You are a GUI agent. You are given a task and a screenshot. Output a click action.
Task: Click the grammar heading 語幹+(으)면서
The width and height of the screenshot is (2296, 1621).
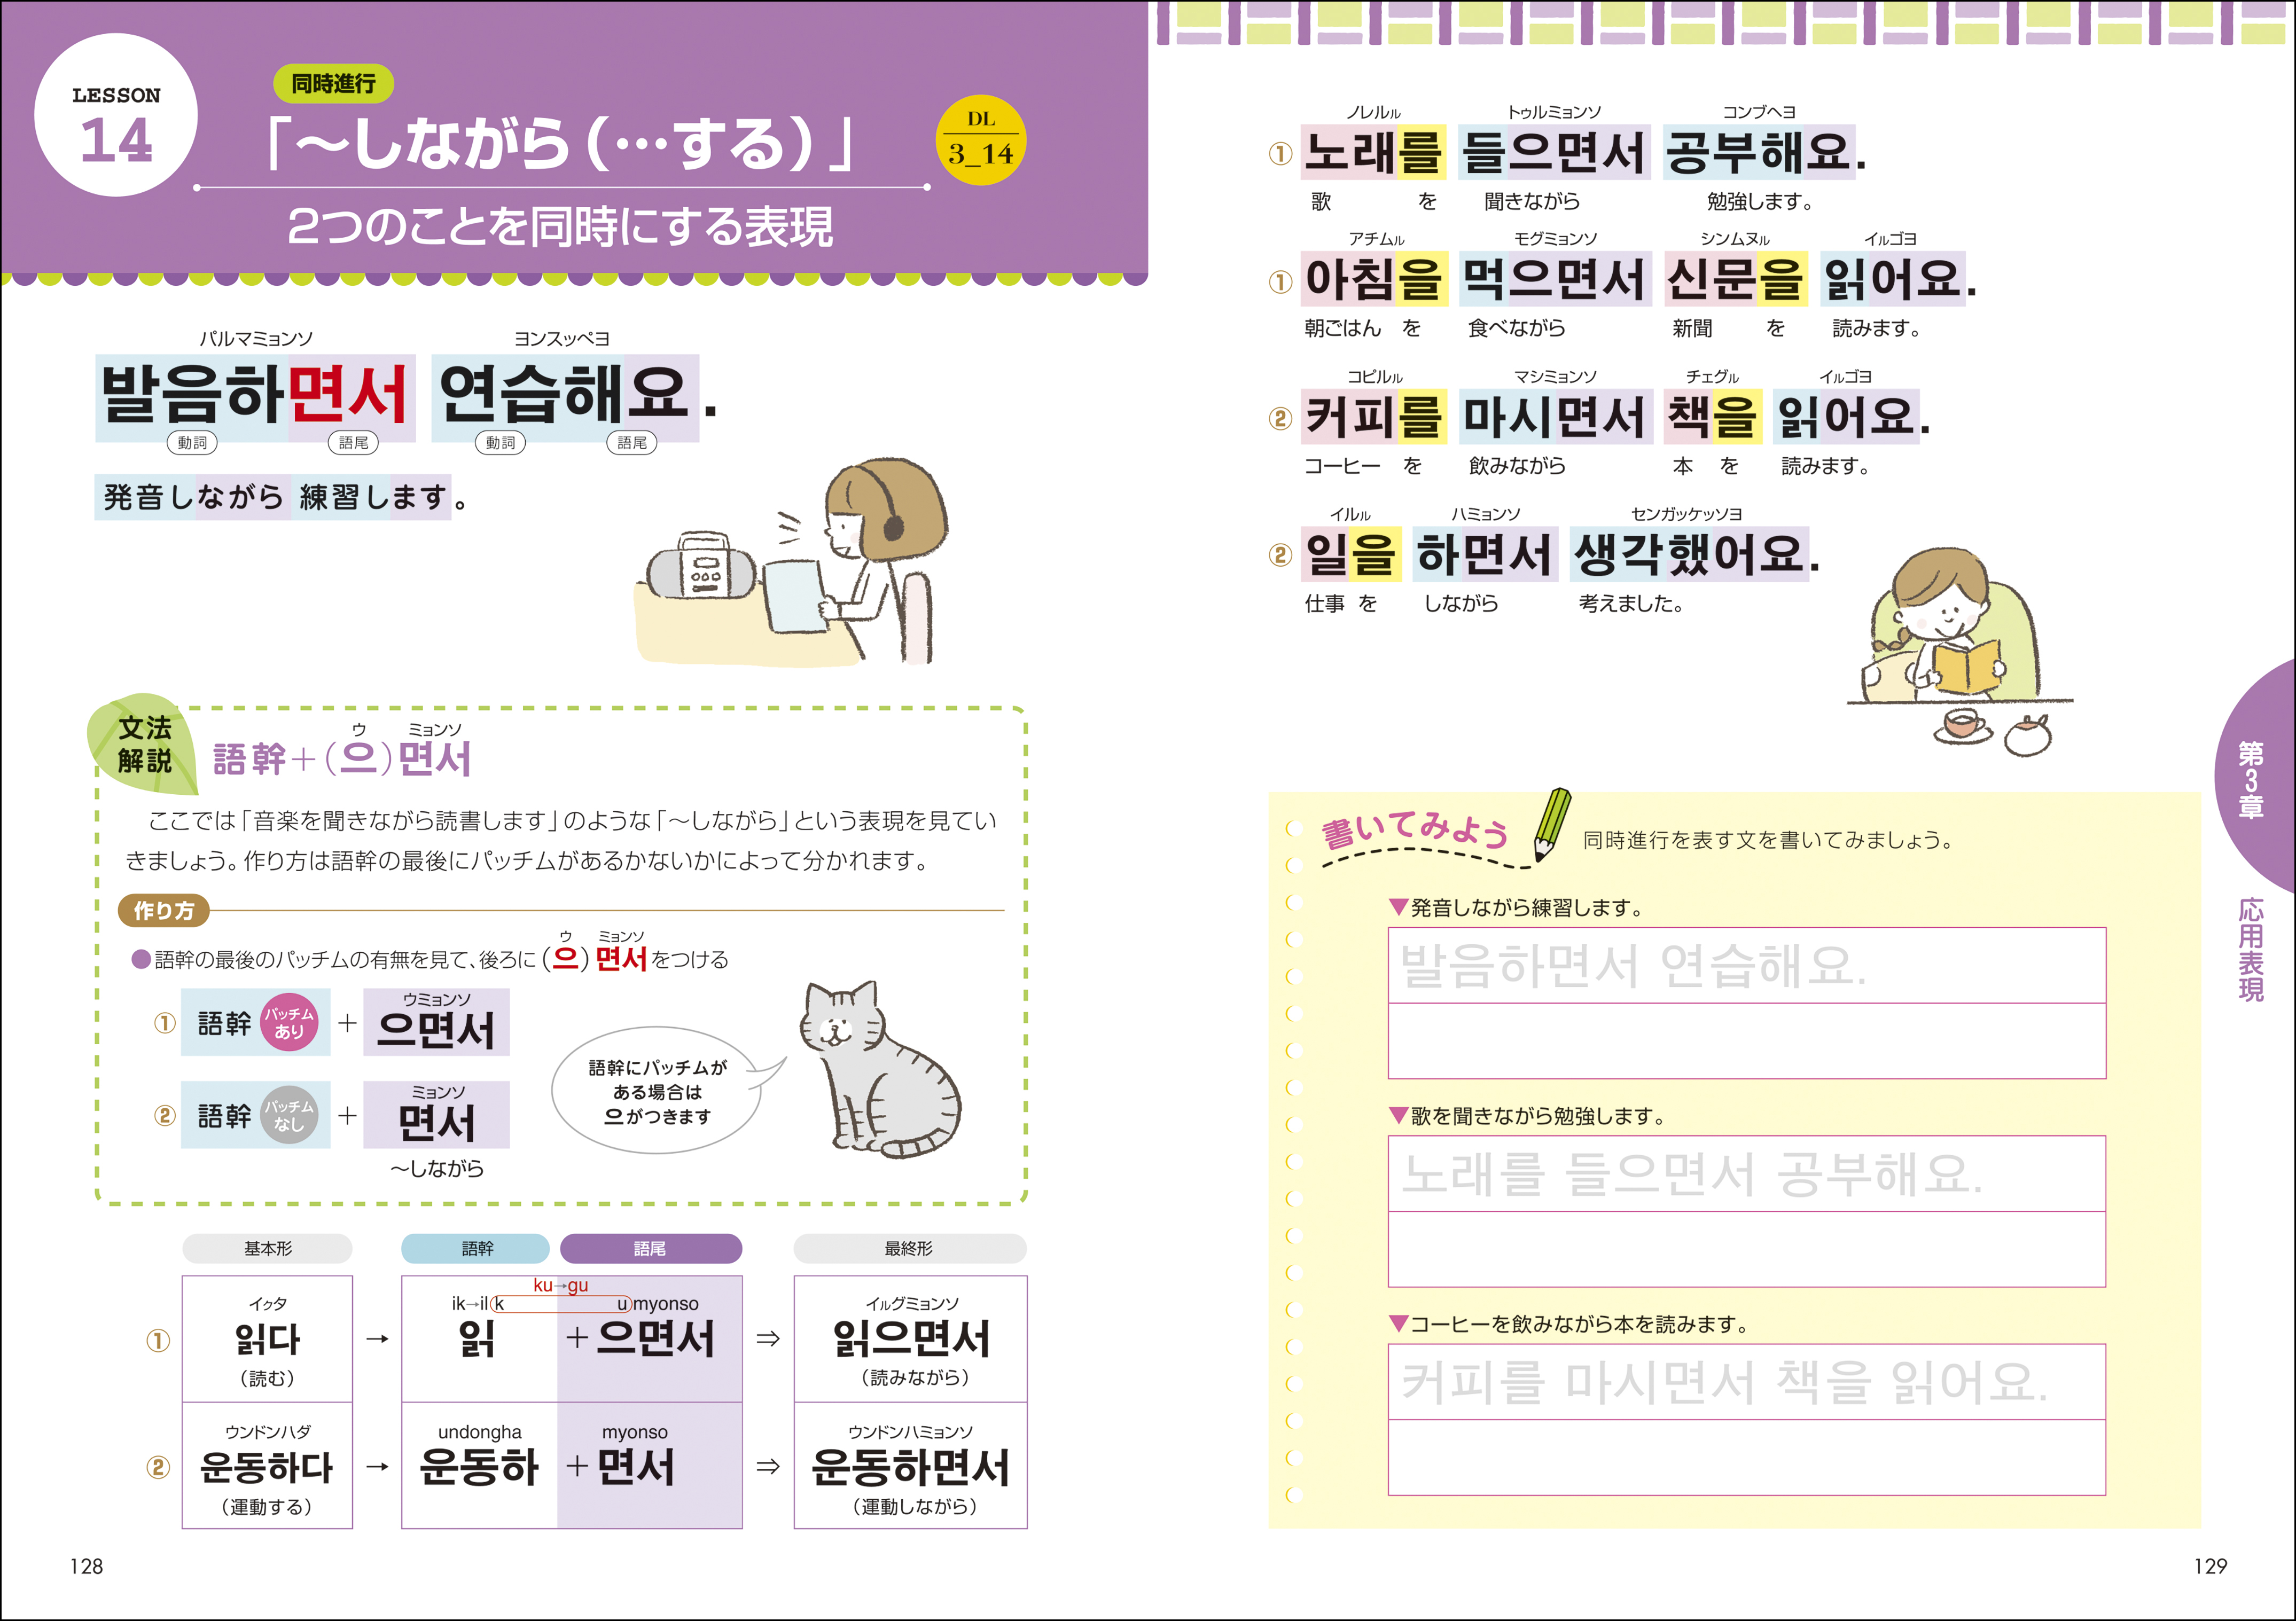click(x=342, y=759)
